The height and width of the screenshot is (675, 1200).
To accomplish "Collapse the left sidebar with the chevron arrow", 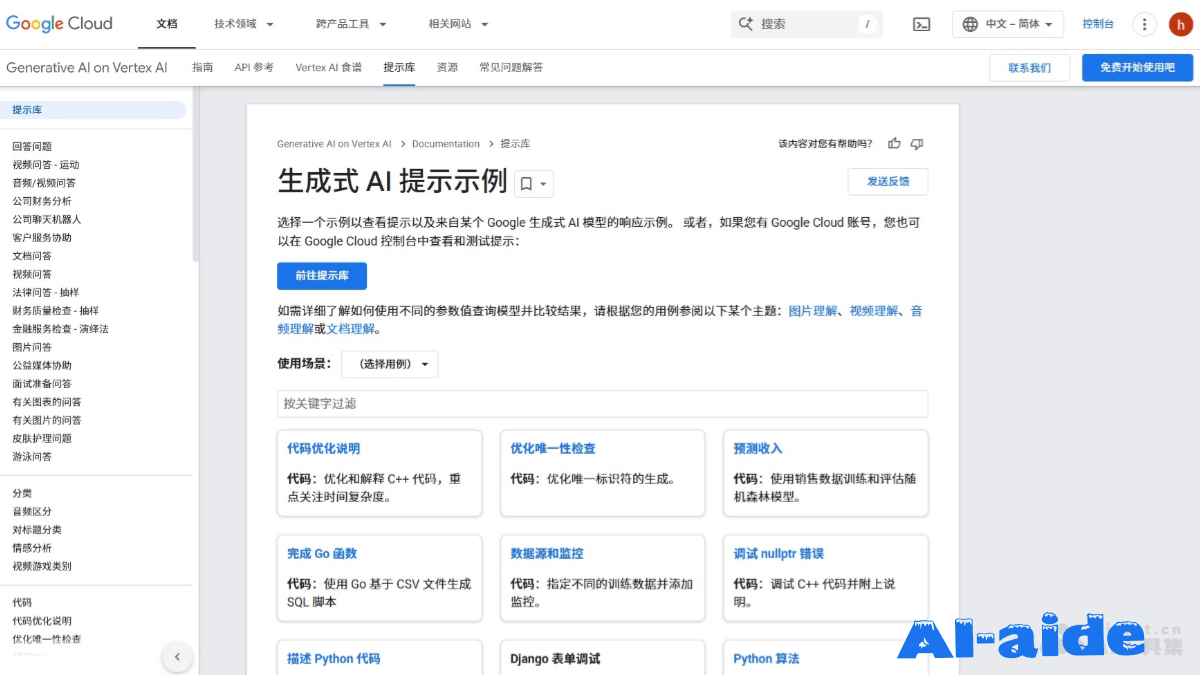I will click(x=177, y=657).
